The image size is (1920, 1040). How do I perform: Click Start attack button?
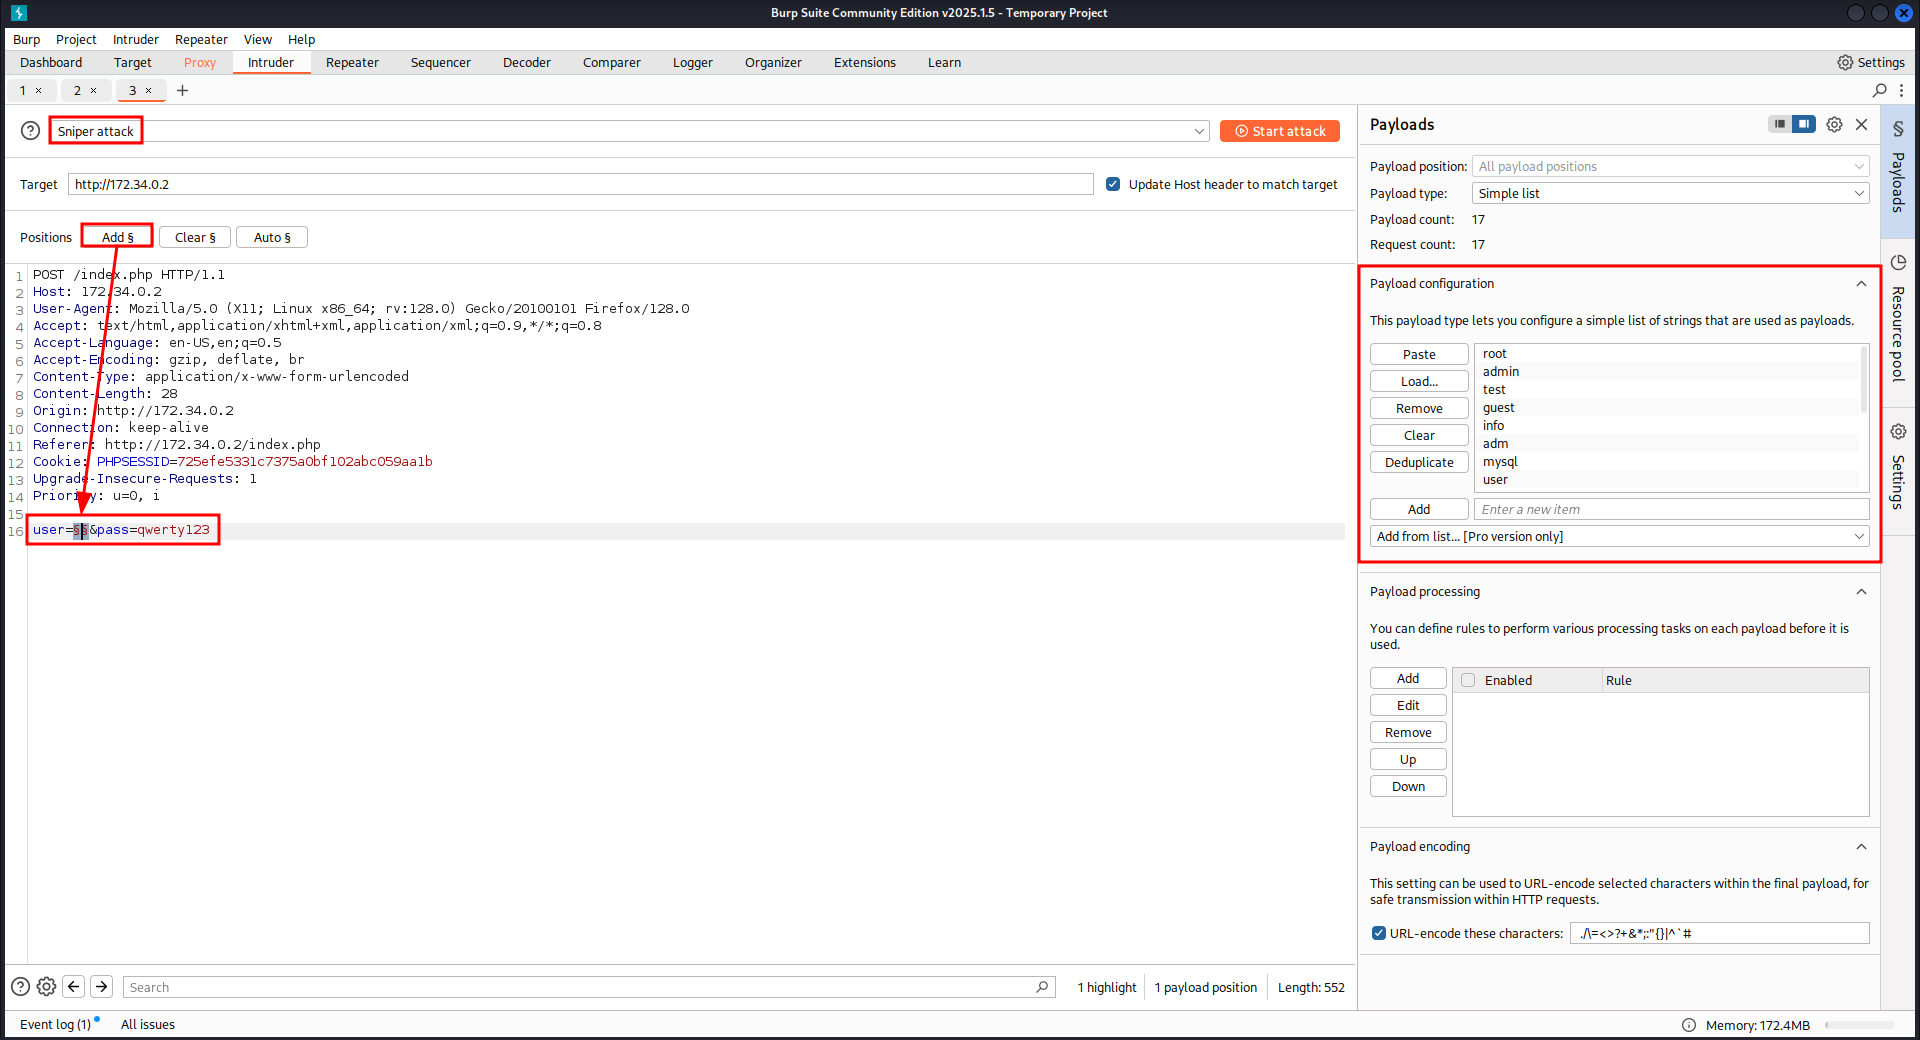coord(1280,131)
